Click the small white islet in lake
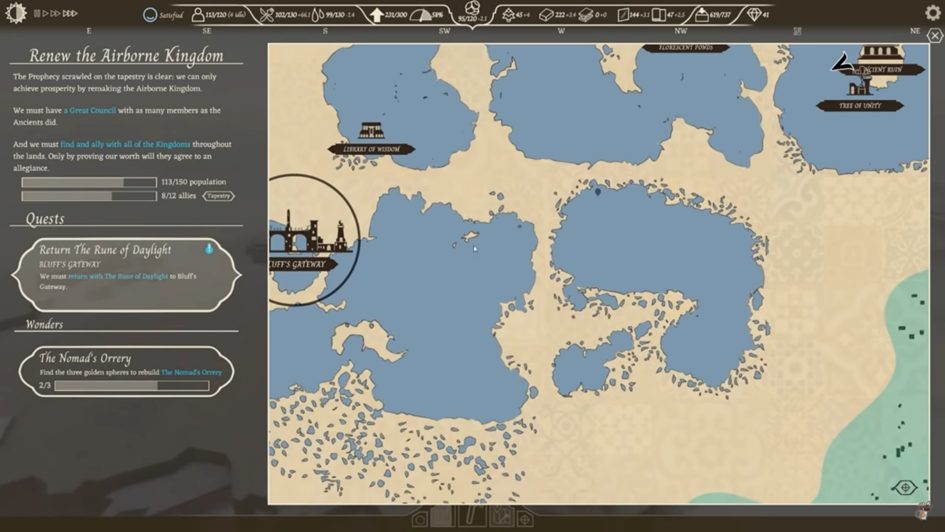Screen dimensions: 945x532 click(469, 236)
